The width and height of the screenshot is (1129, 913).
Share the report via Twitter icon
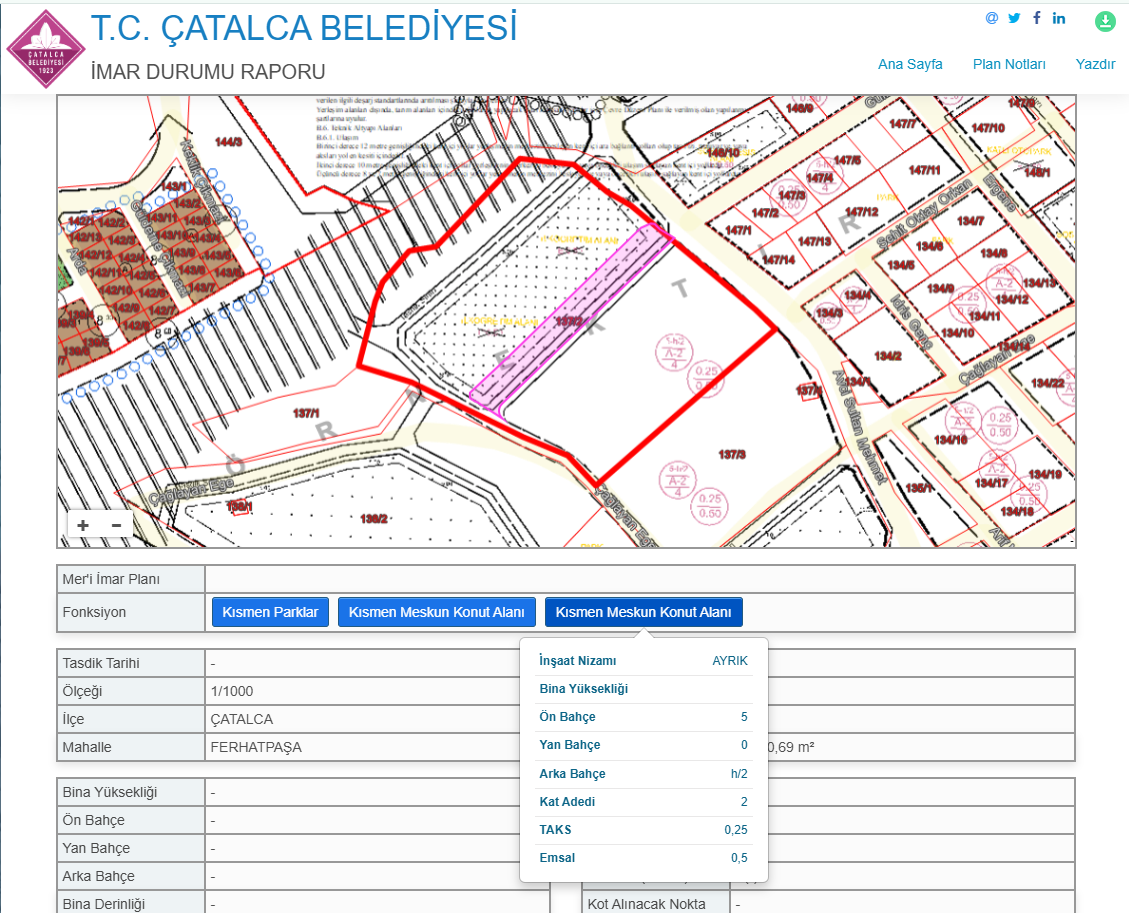(x=1014, y=18)
